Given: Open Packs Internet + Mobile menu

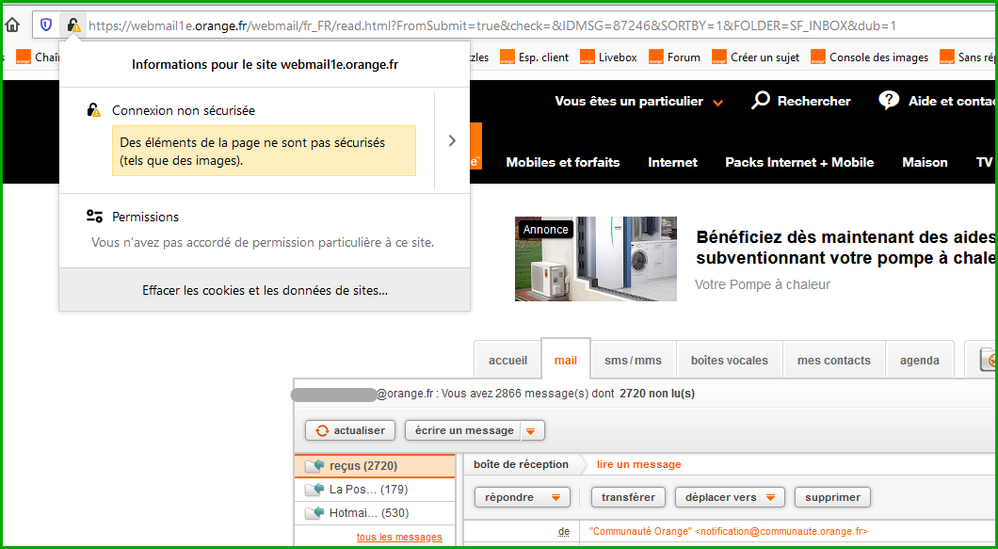Looking at the screenshot, I should point(799,162).
